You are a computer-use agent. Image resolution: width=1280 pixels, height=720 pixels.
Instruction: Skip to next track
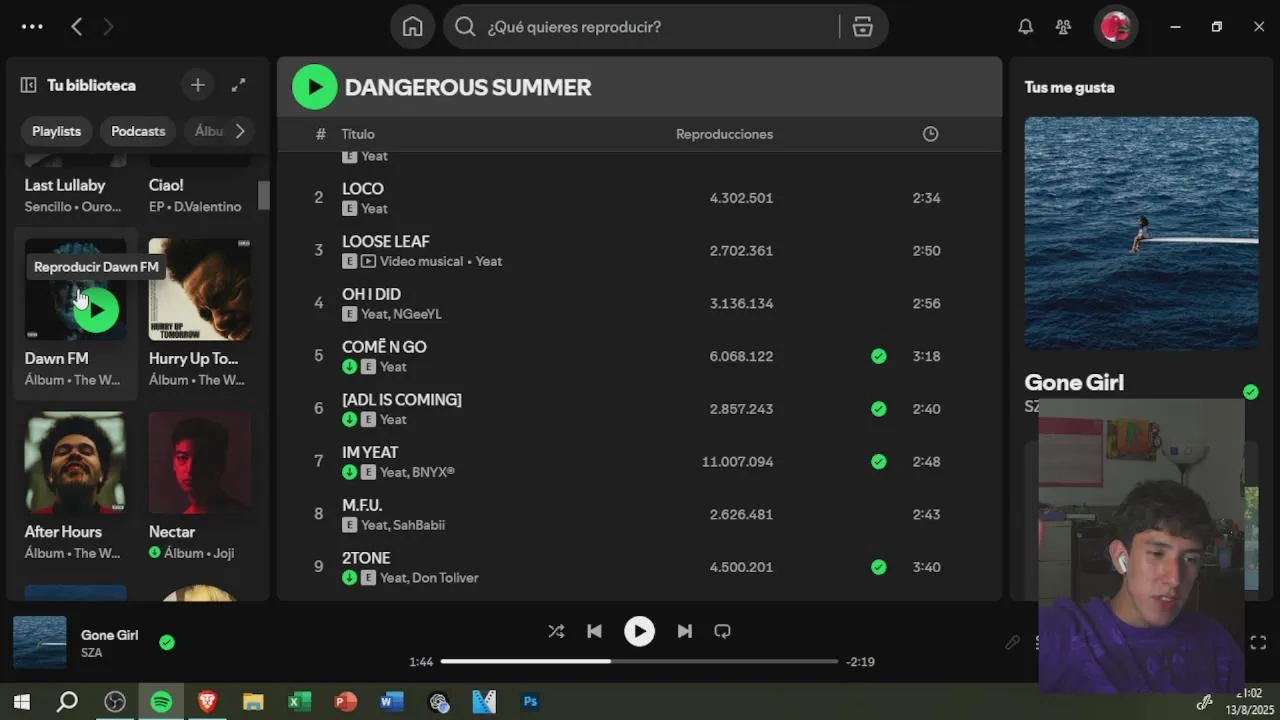pos(684,631)
